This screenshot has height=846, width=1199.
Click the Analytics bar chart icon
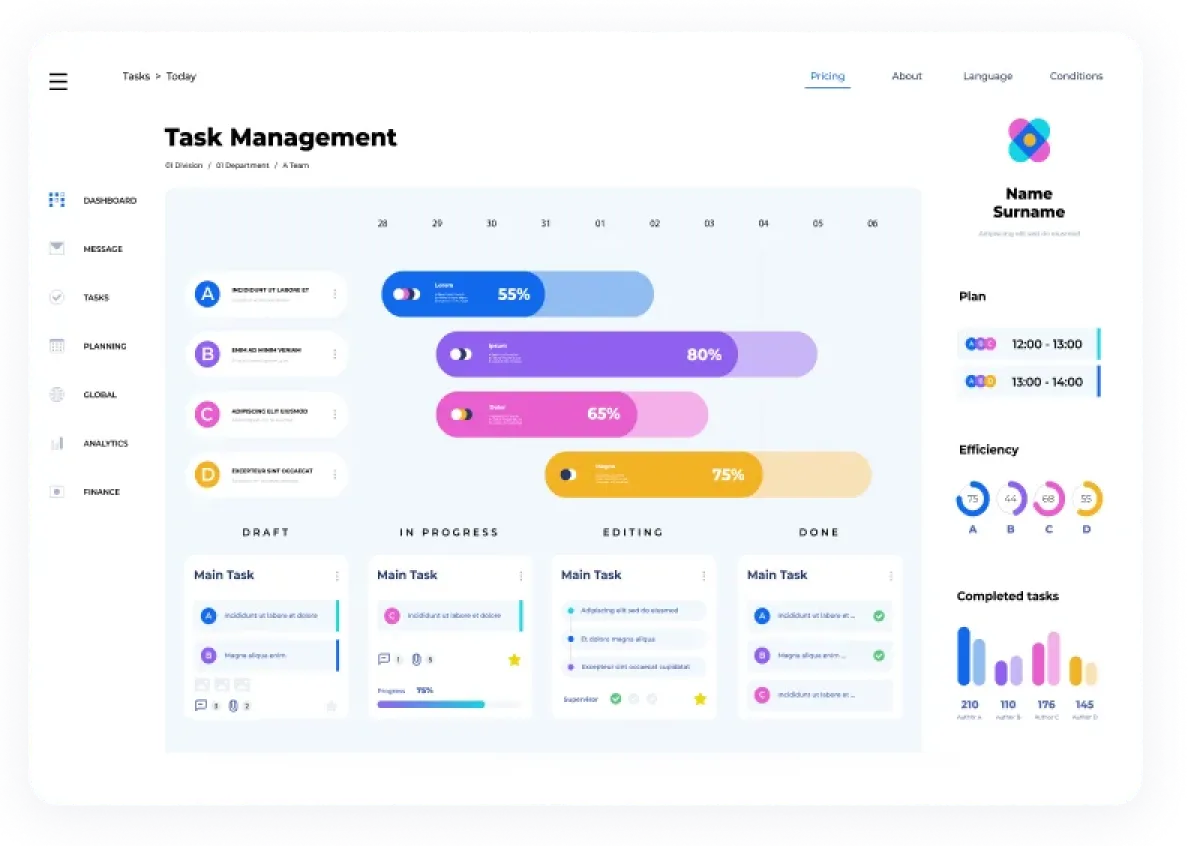[x=57, y=443]
